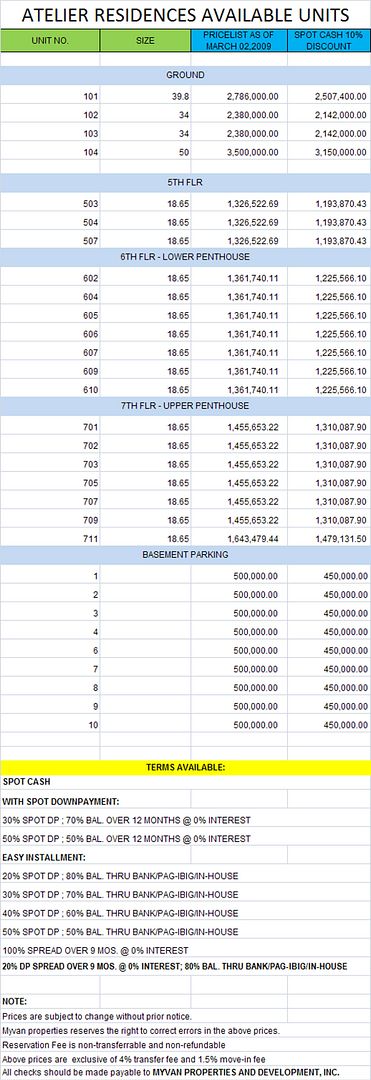
Task: Click the 100% SPREAD OVER 9 MOS. row
Action: pyautogui.click(x=185, y=951)
